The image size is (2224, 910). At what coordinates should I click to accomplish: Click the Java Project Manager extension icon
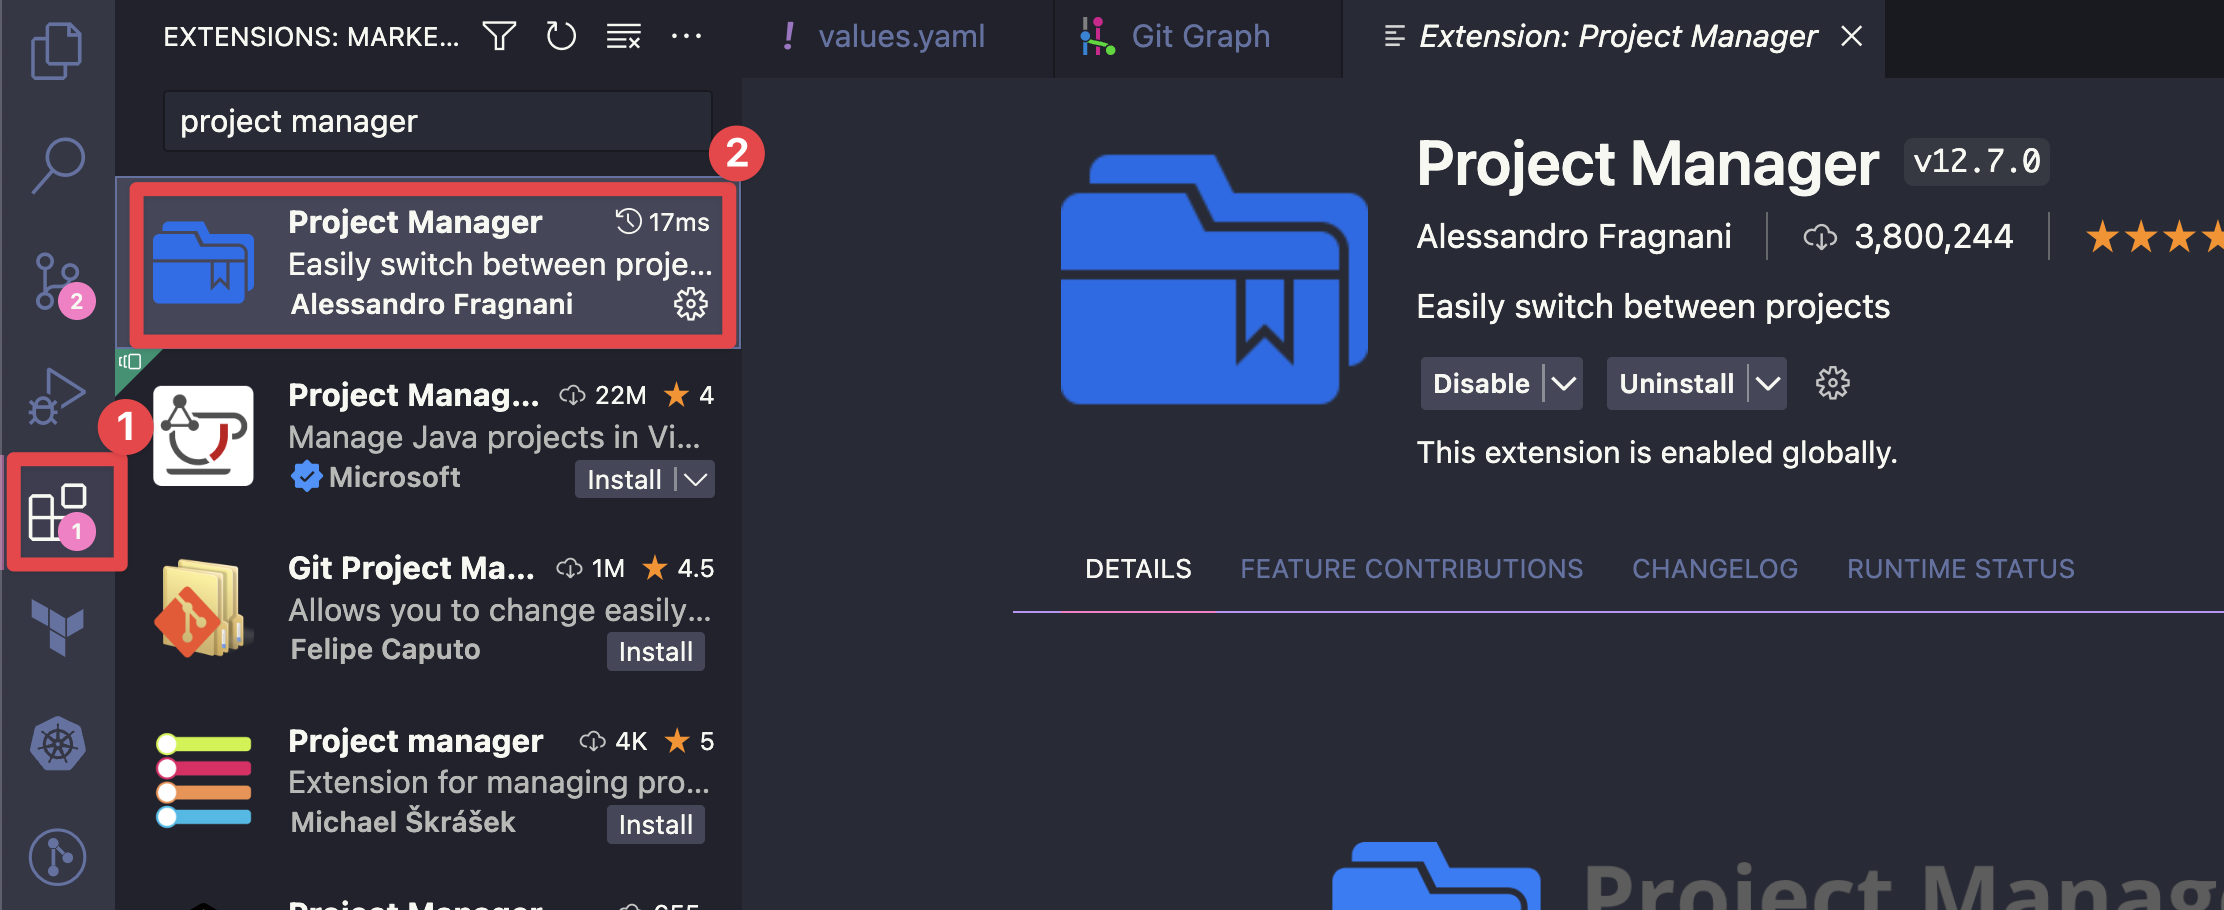(x=203, y=435)
